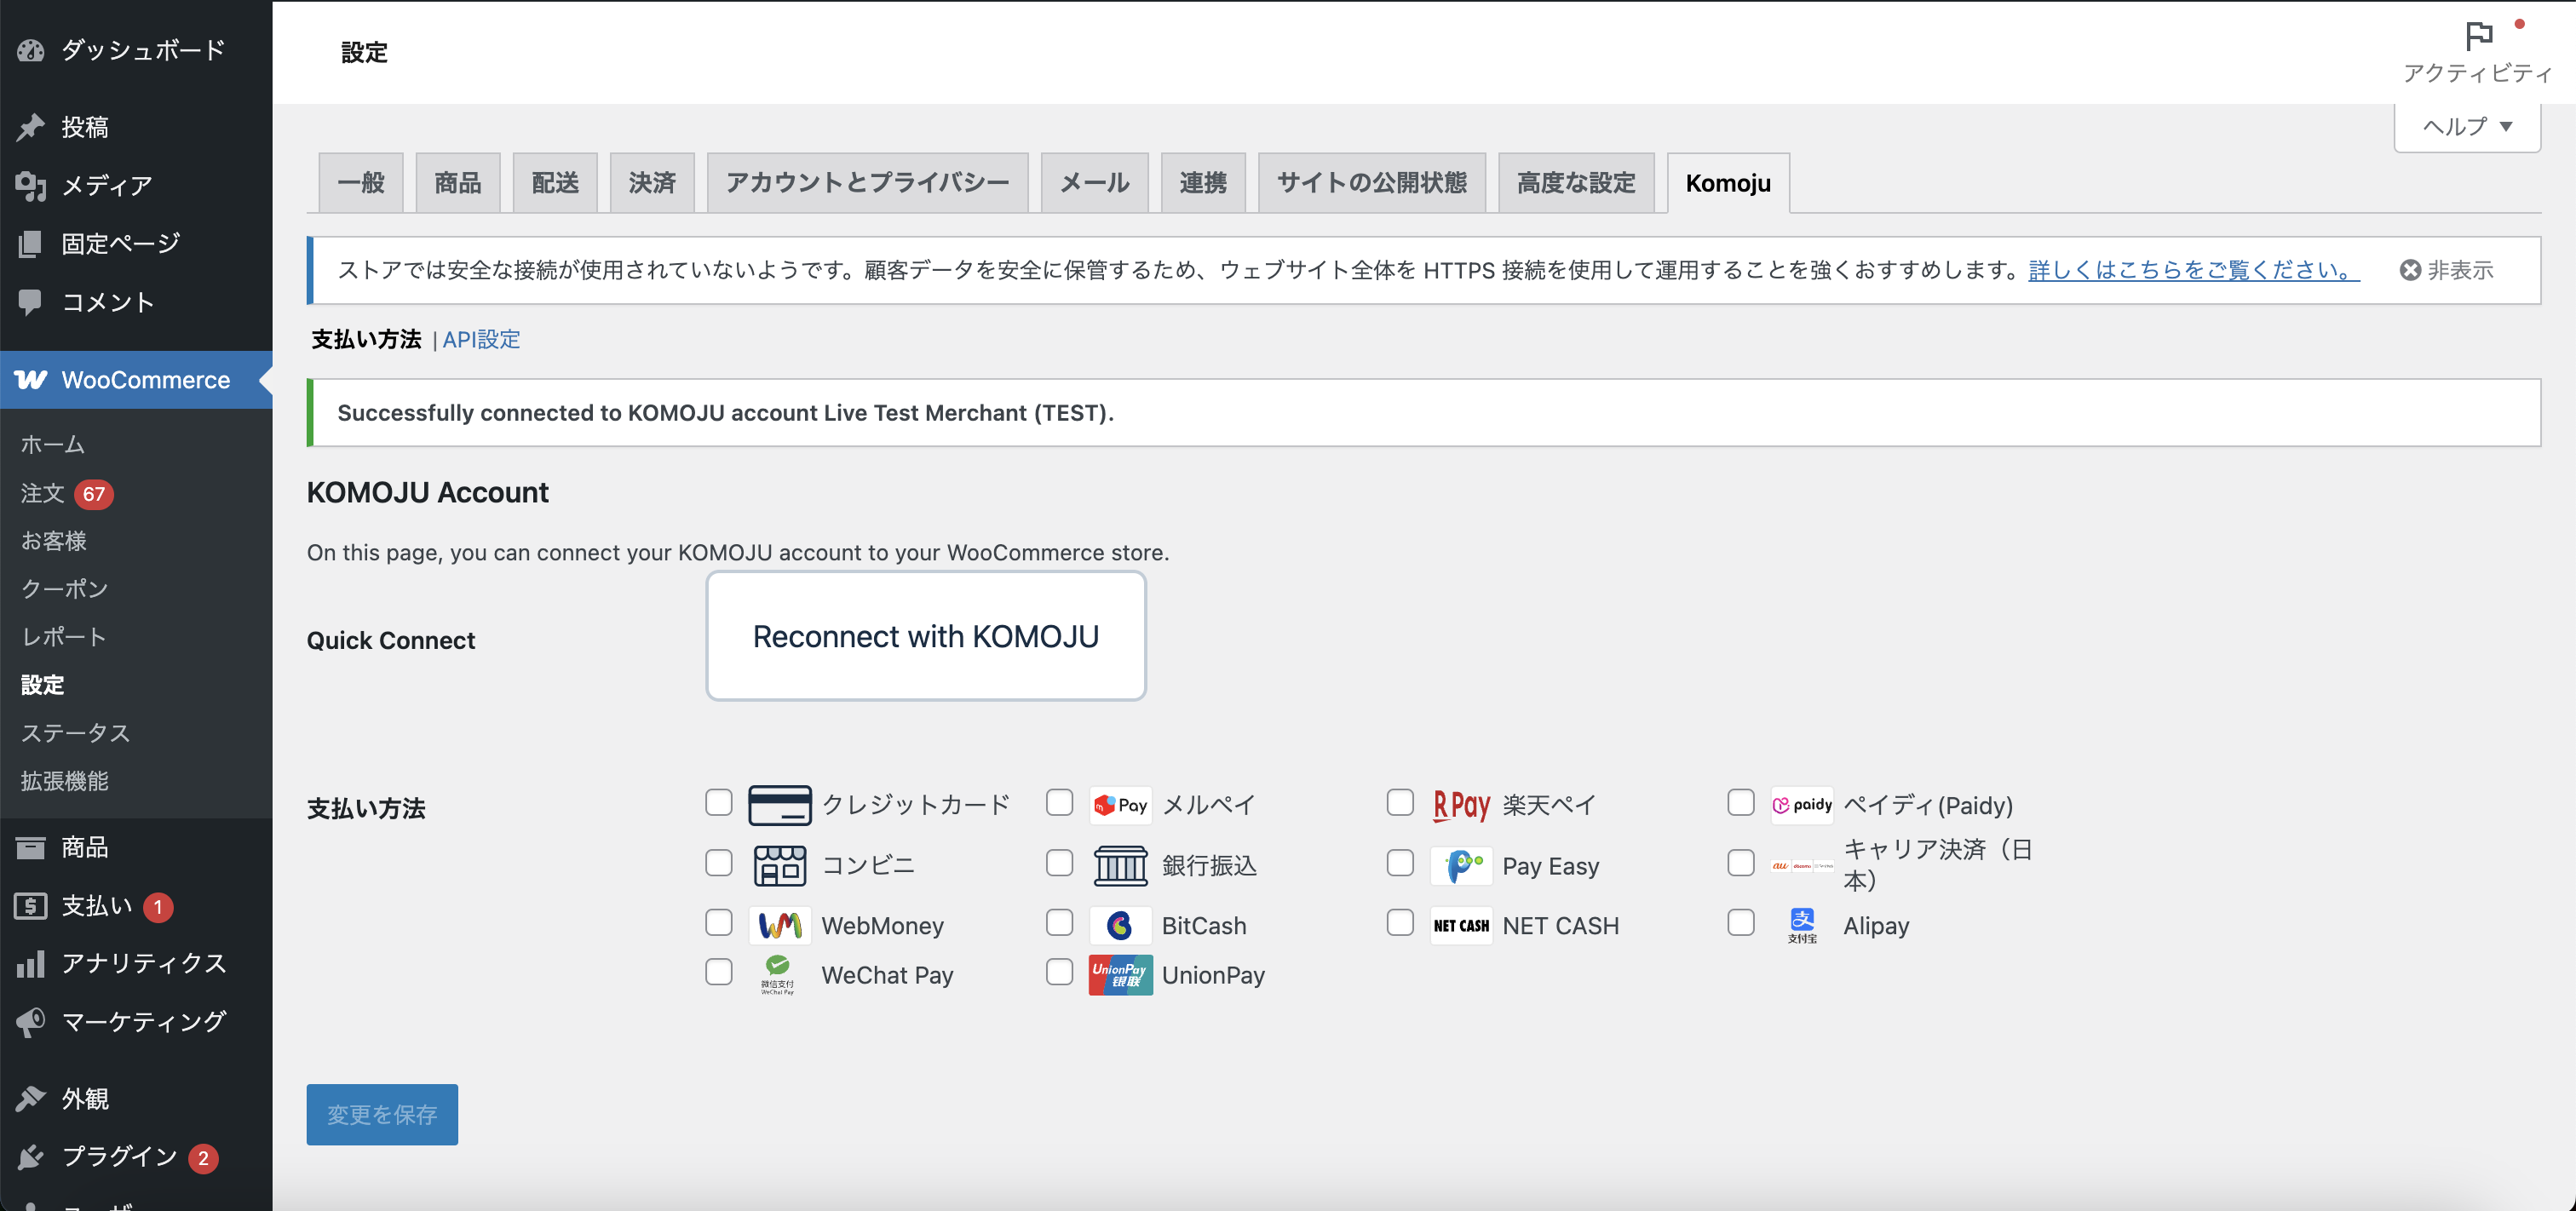This screenshot has height=1211, width=2576.
Task: Enable the メルペイ checkbox
Action: [1059, 803]
